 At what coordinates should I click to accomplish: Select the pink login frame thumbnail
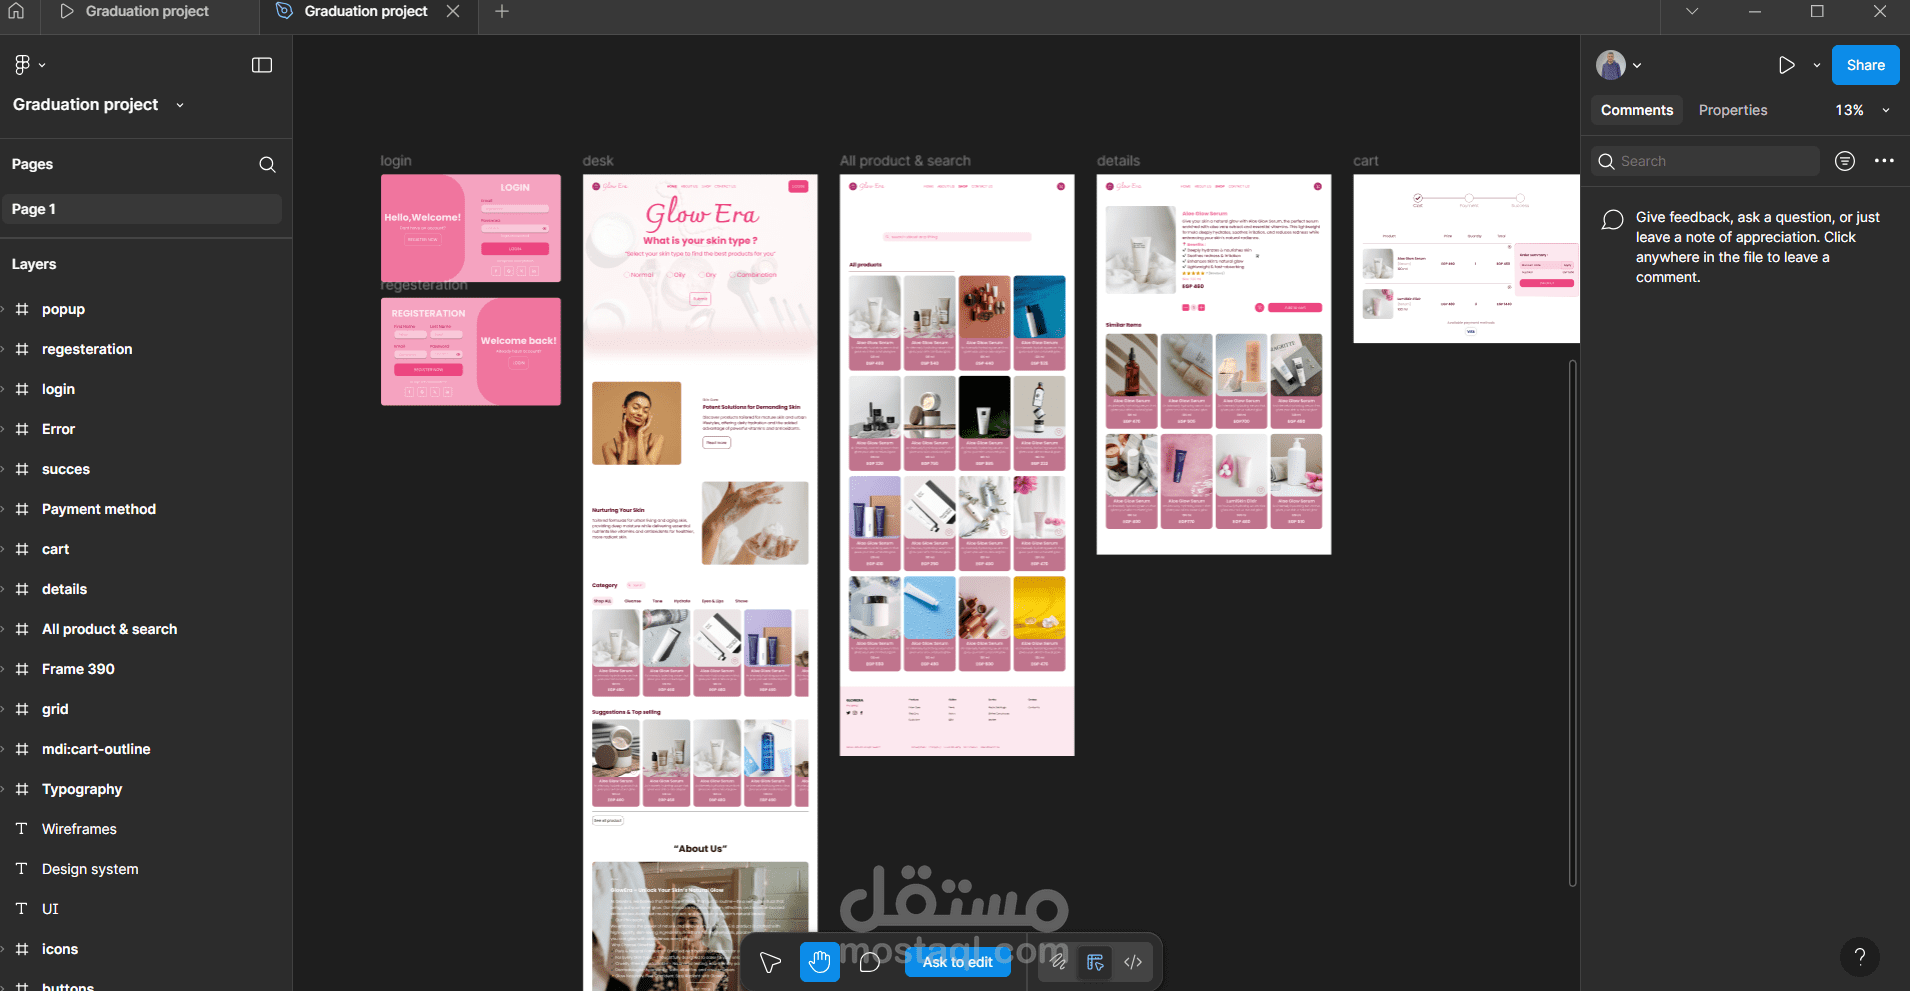471,228
